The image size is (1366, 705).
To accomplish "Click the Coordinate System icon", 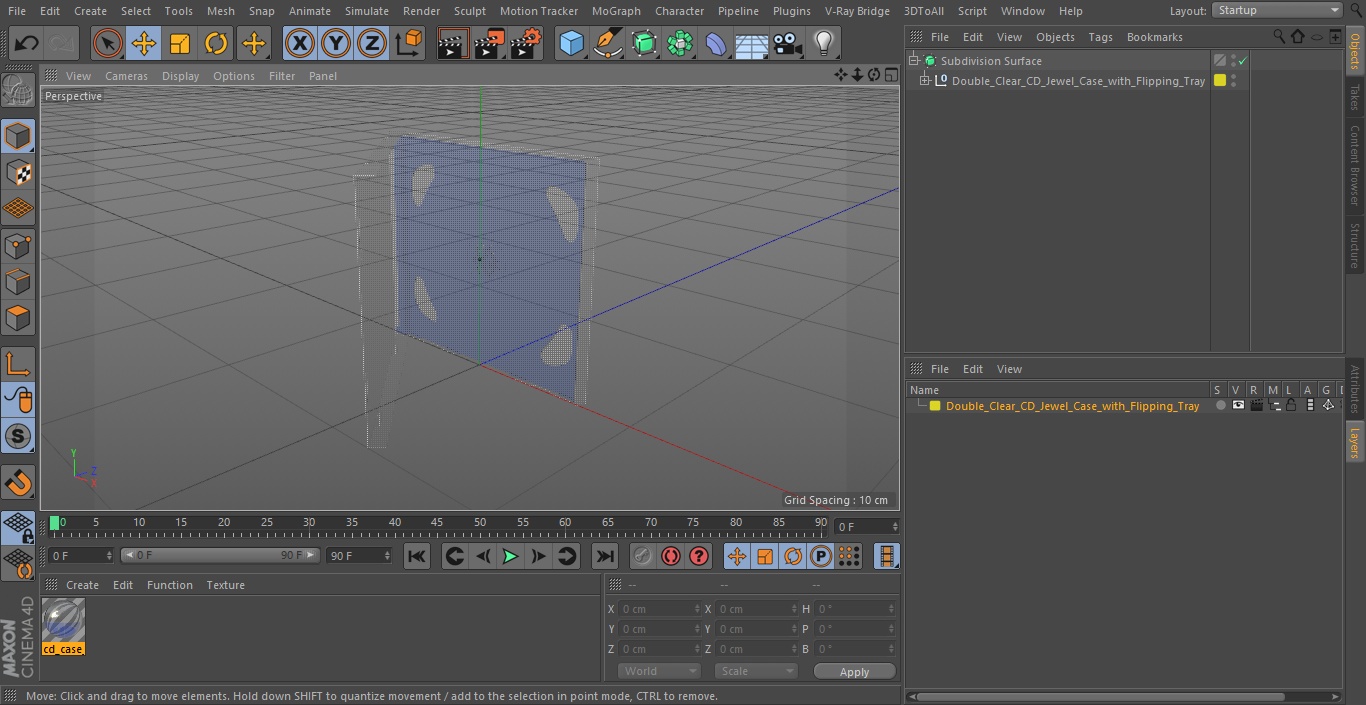I will coord(409,43).
